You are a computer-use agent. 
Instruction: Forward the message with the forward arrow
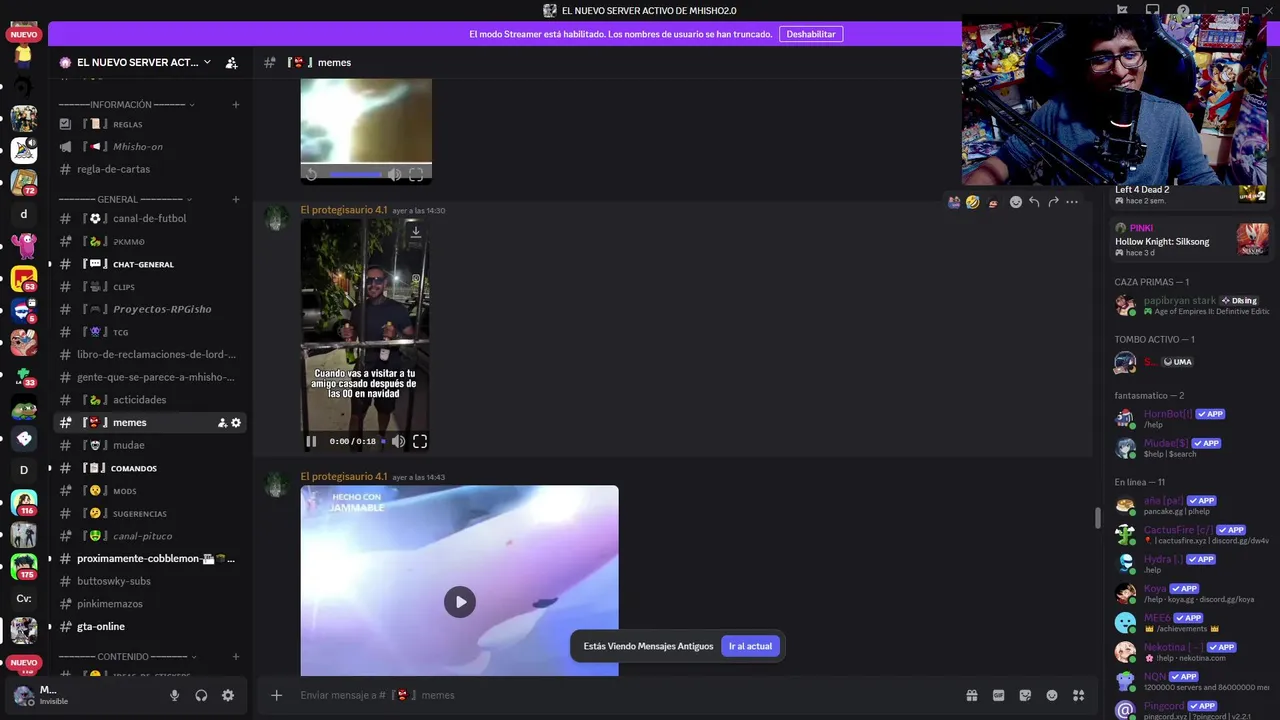pos(1053,202)
